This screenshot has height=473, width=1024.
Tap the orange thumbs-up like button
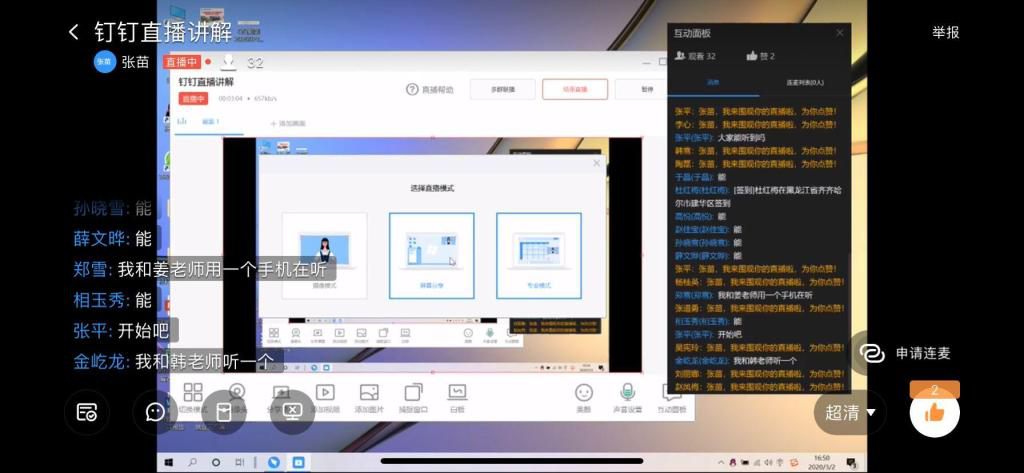click(934, 412)
